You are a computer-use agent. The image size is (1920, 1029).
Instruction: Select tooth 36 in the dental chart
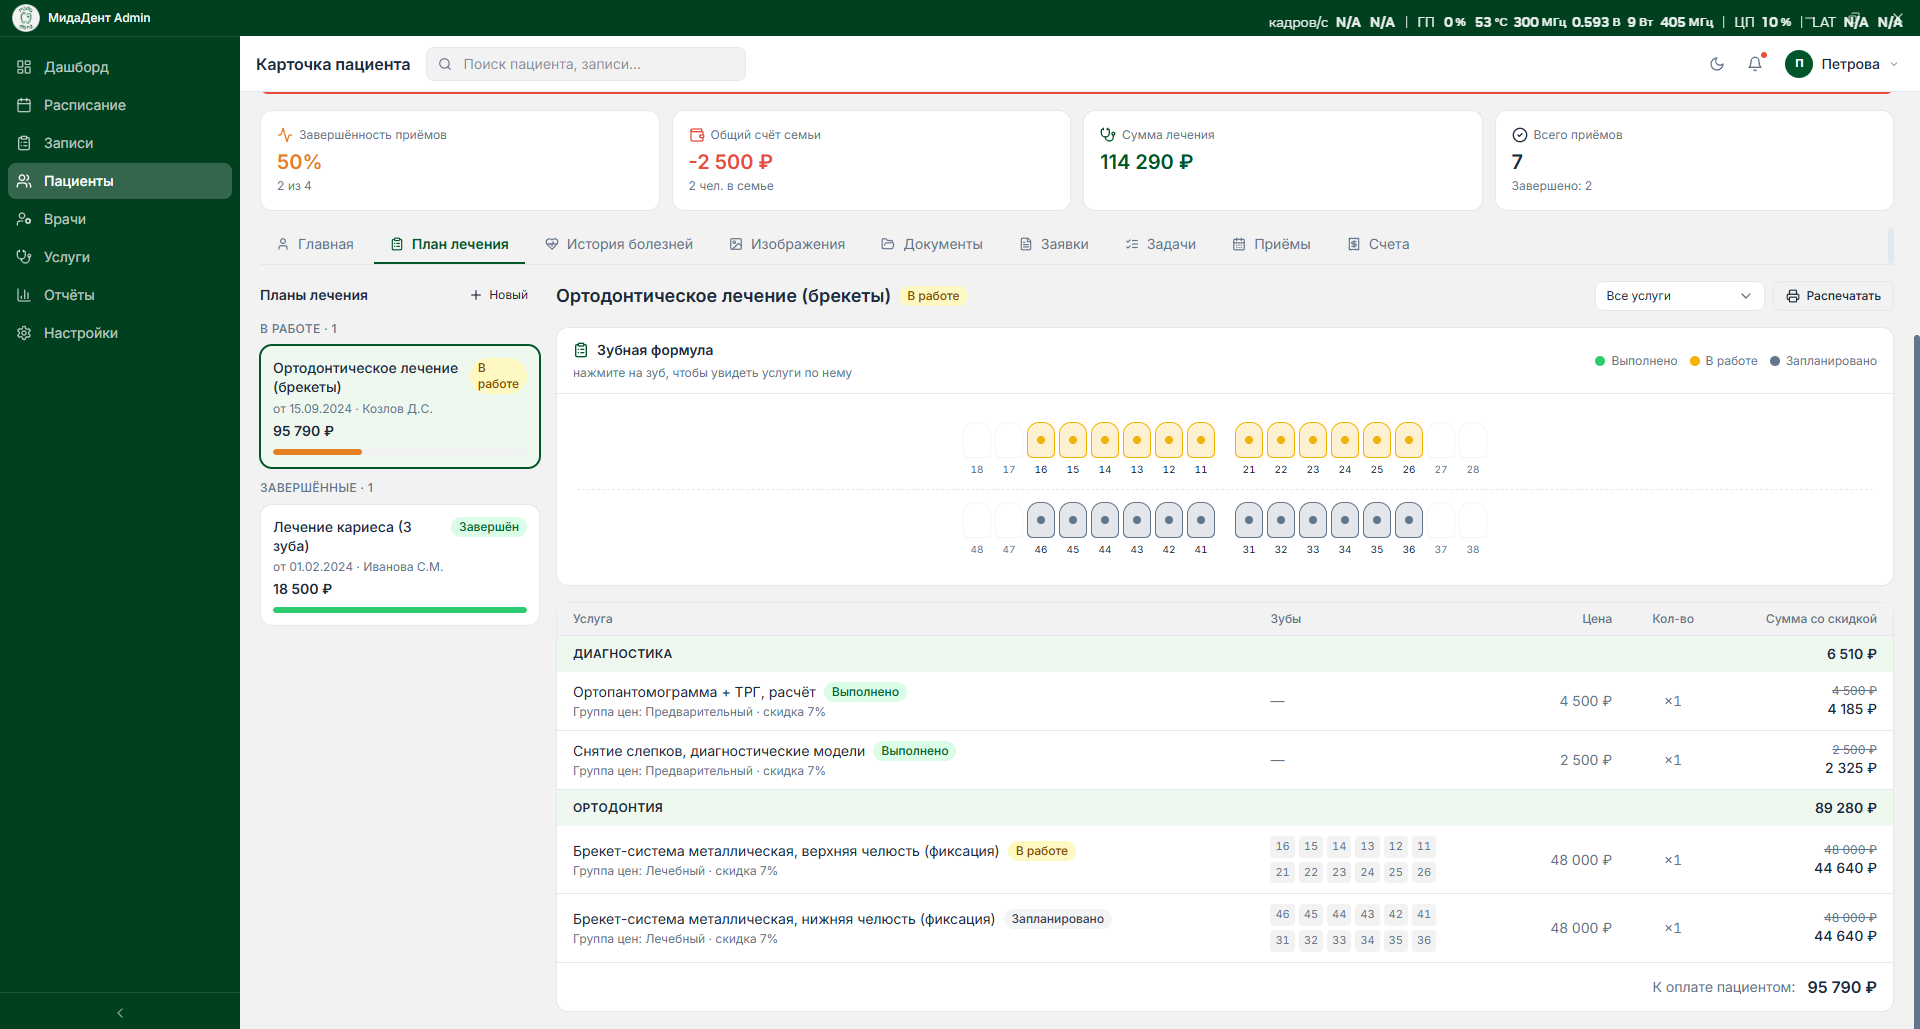1409,520
